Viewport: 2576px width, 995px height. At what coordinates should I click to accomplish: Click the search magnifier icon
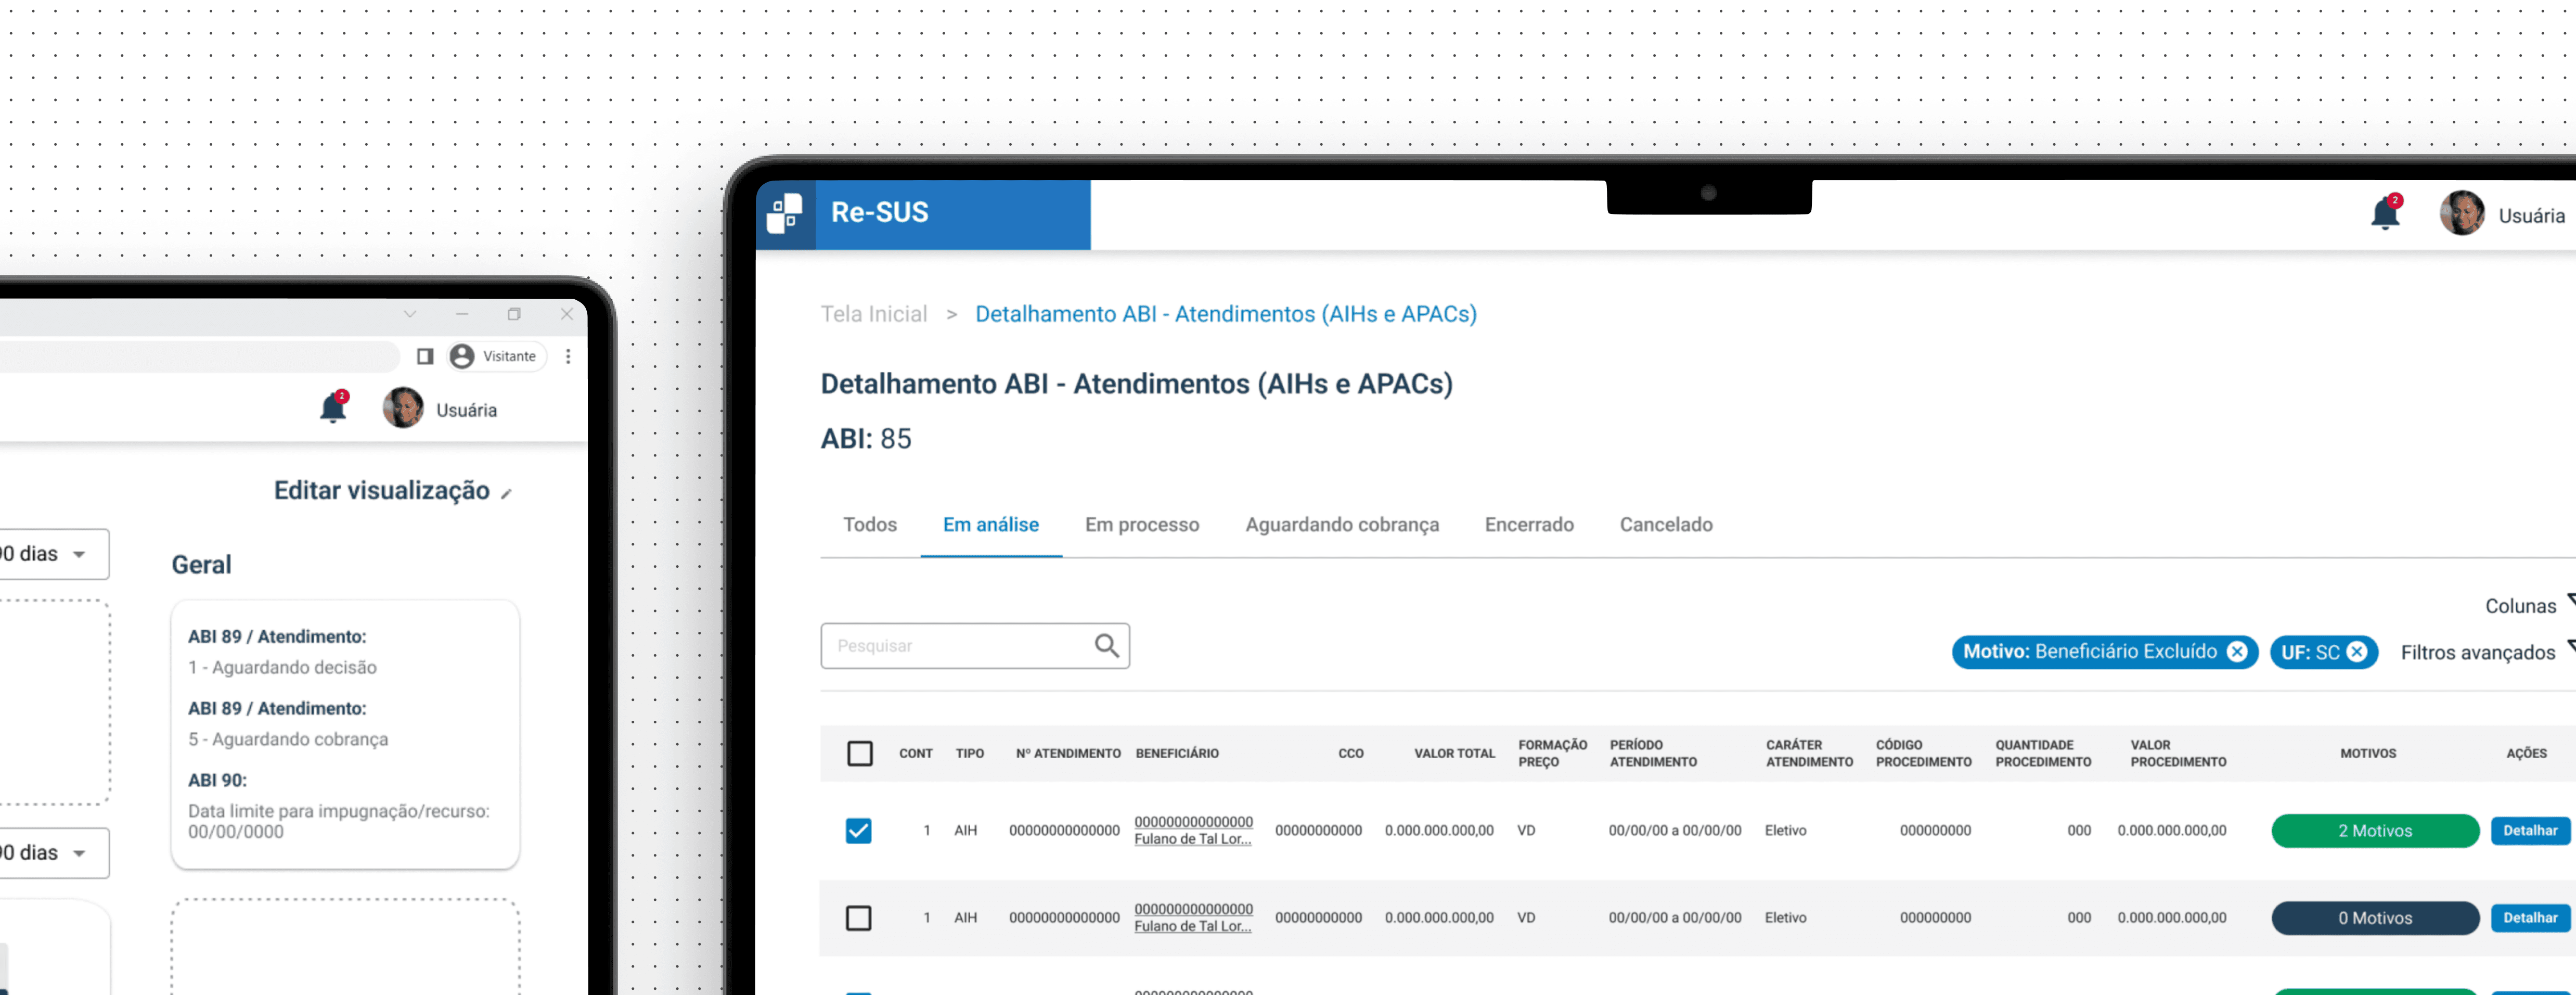[x=1106, y=646]
